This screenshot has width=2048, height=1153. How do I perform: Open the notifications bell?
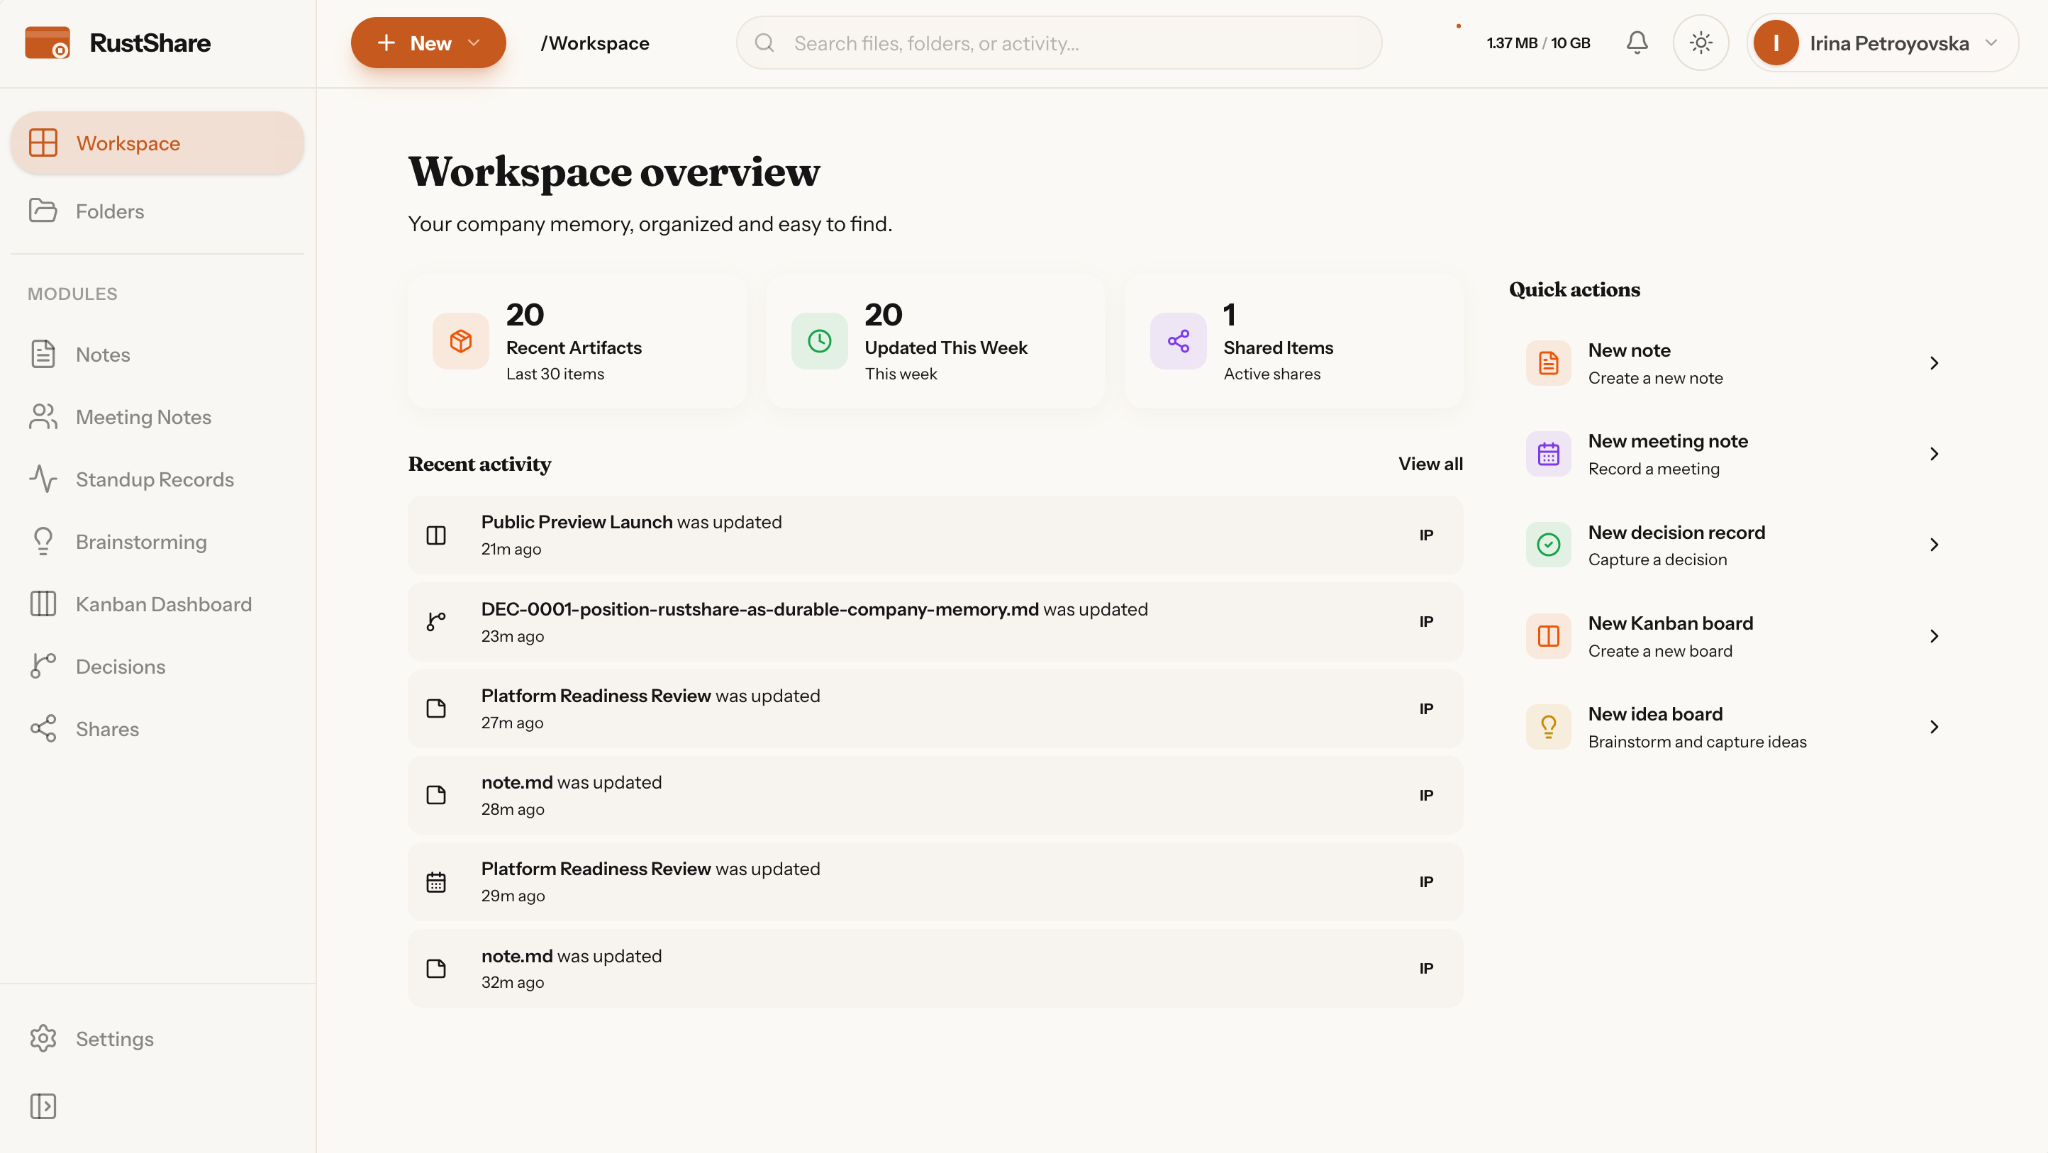pyautogui.click(x=1637, y=43)
